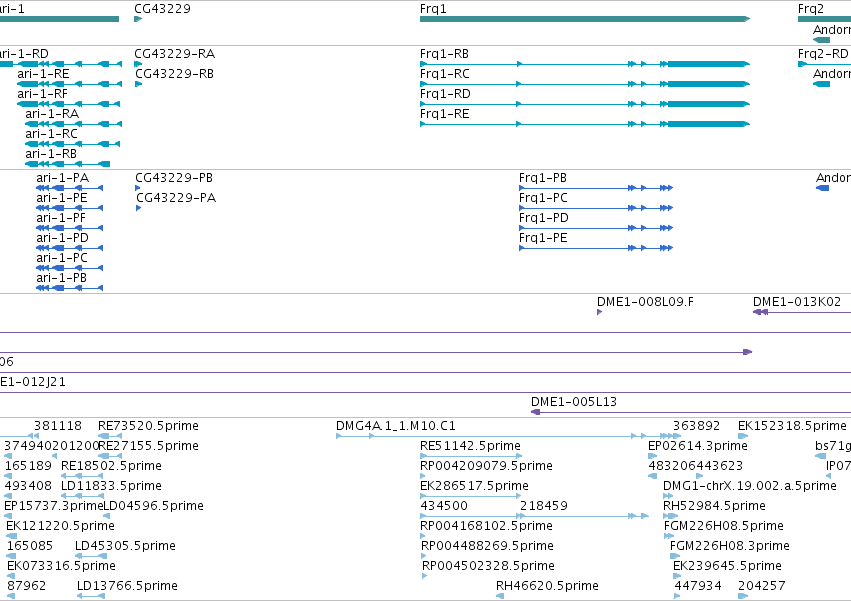Select the CG43229-PA protein feature
The image size is (851, 601).
pyautogui.click(x=138, y=208)
